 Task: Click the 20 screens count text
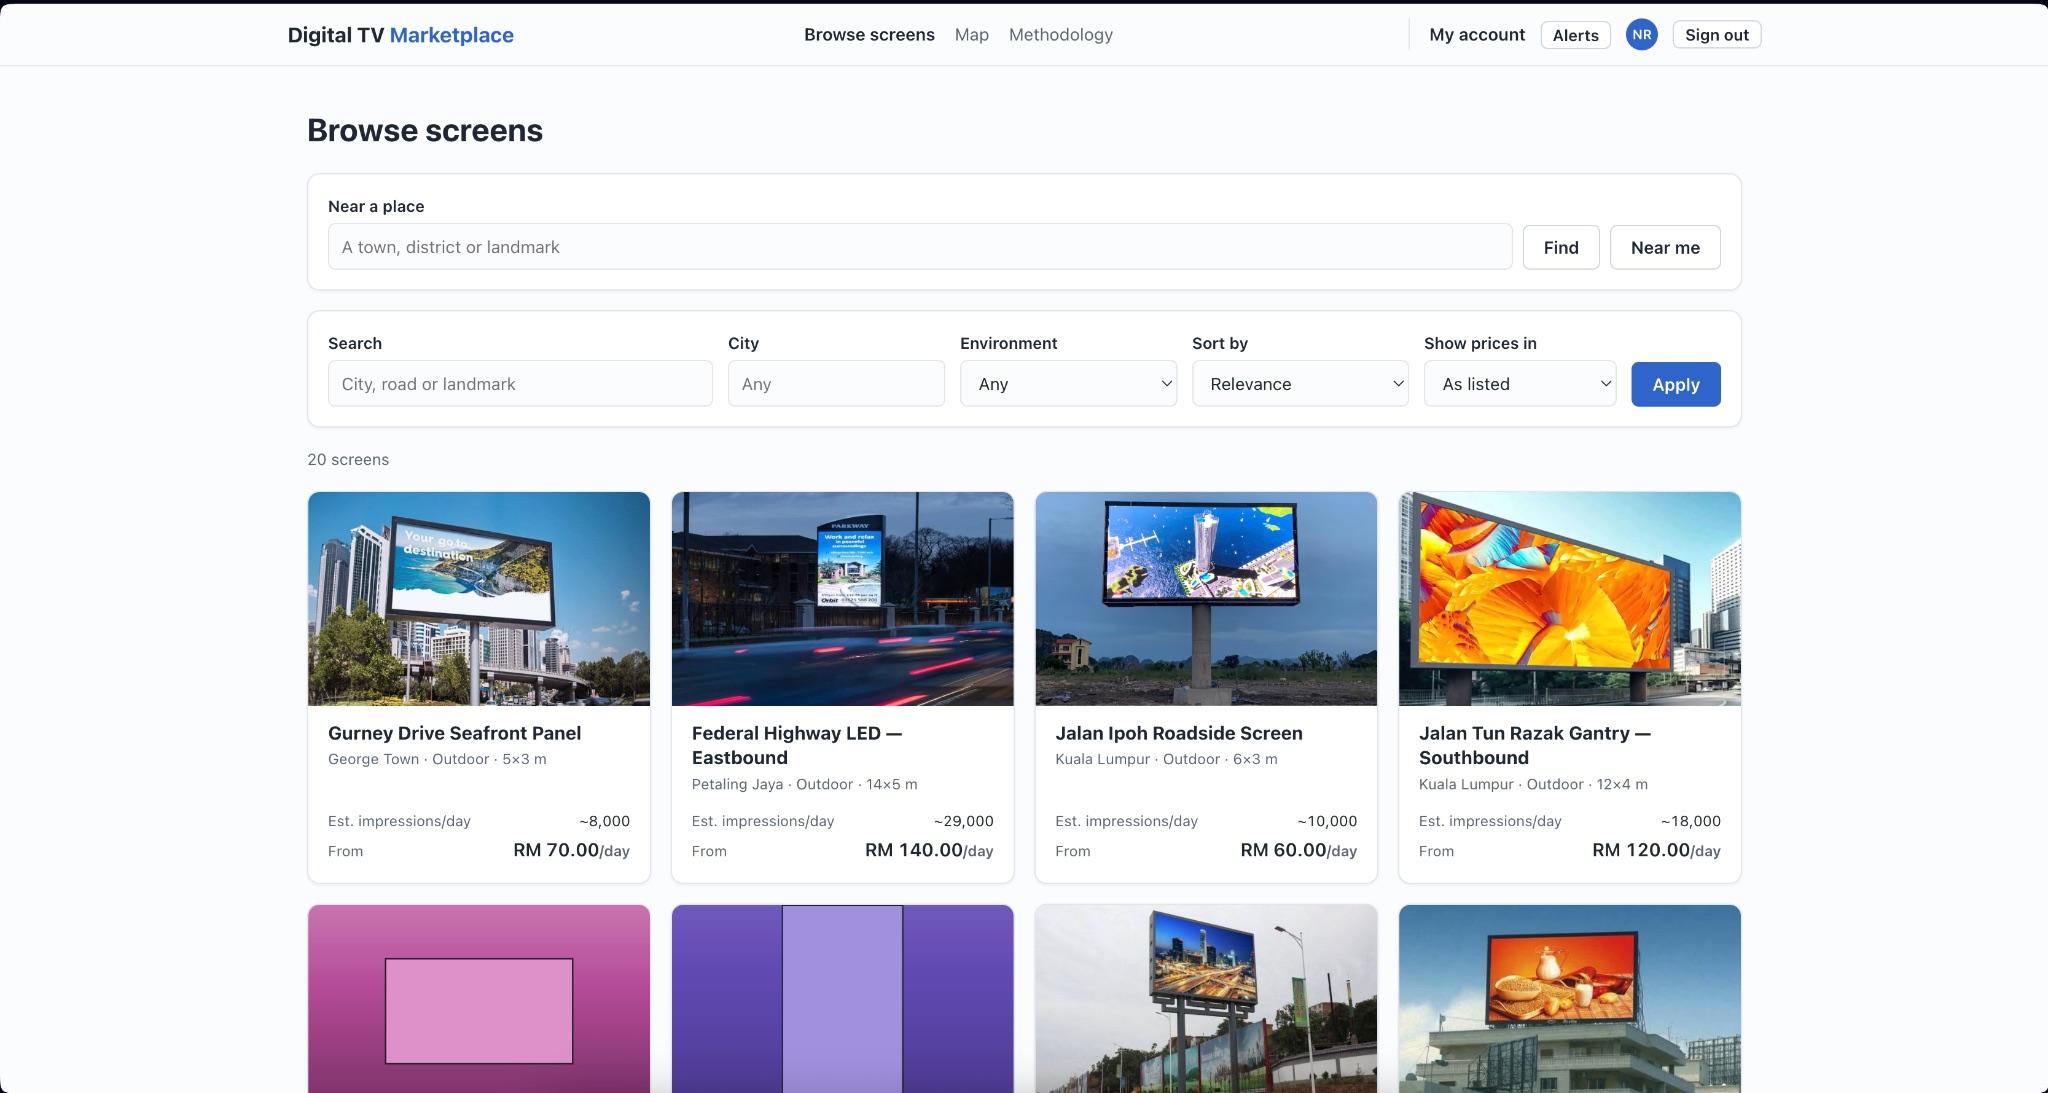pos(348,460)
